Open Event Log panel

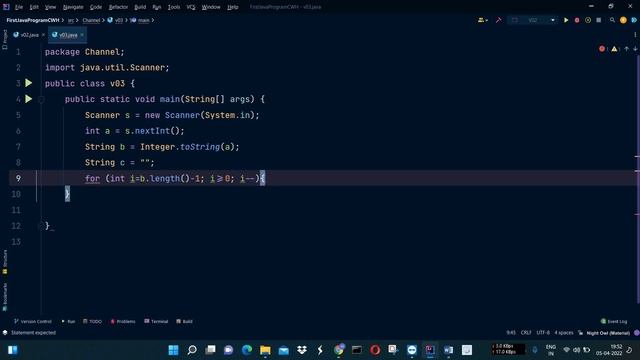[613, 321]
